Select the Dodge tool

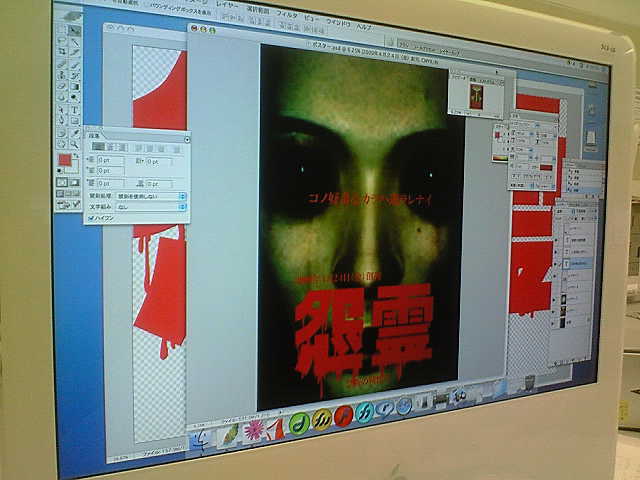tap(75, 96)
